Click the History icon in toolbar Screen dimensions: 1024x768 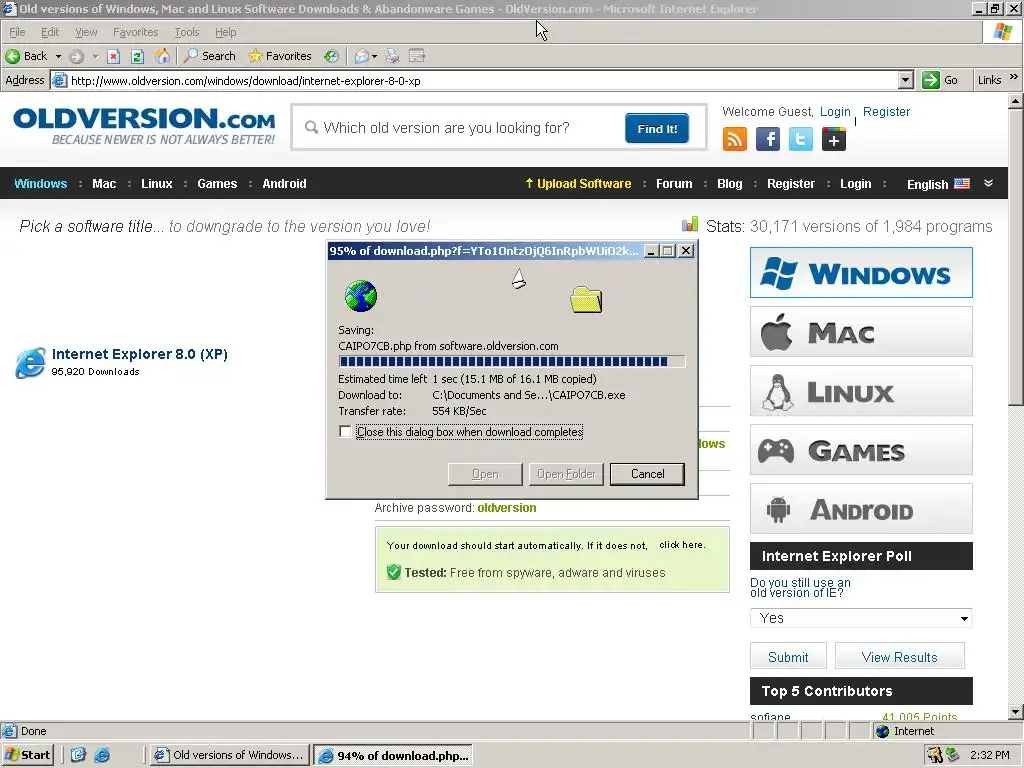(332, 56)
